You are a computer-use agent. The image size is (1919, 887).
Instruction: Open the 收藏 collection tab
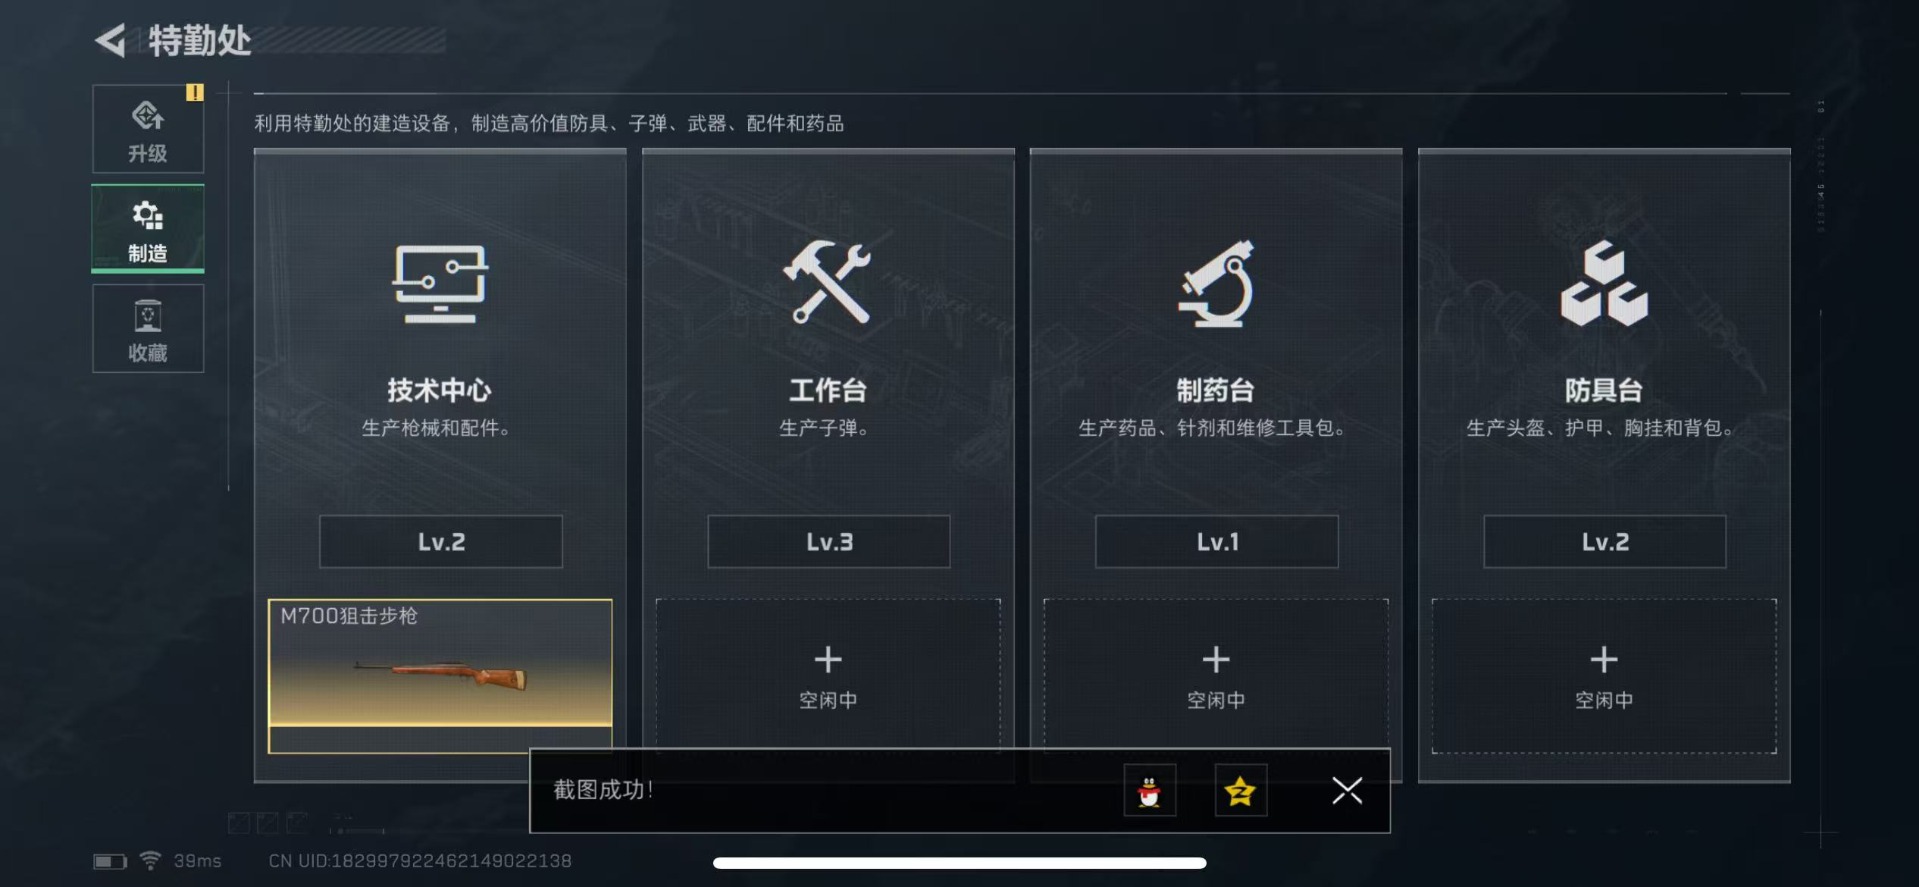[x=148, y=329]
